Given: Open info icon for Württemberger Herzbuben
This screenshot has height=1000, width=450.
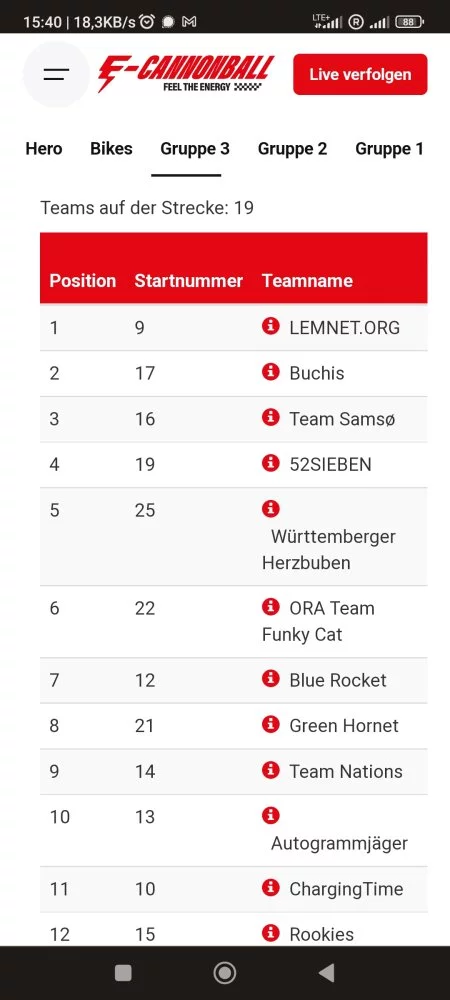Looking at the screenshot, I should click(x=271, y=509).
